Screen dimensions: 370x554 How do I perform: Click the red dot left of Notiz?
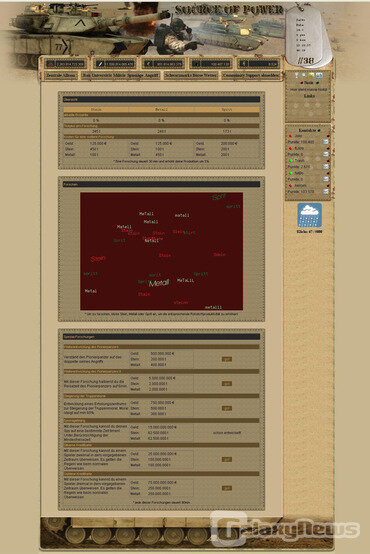(301, 83)
